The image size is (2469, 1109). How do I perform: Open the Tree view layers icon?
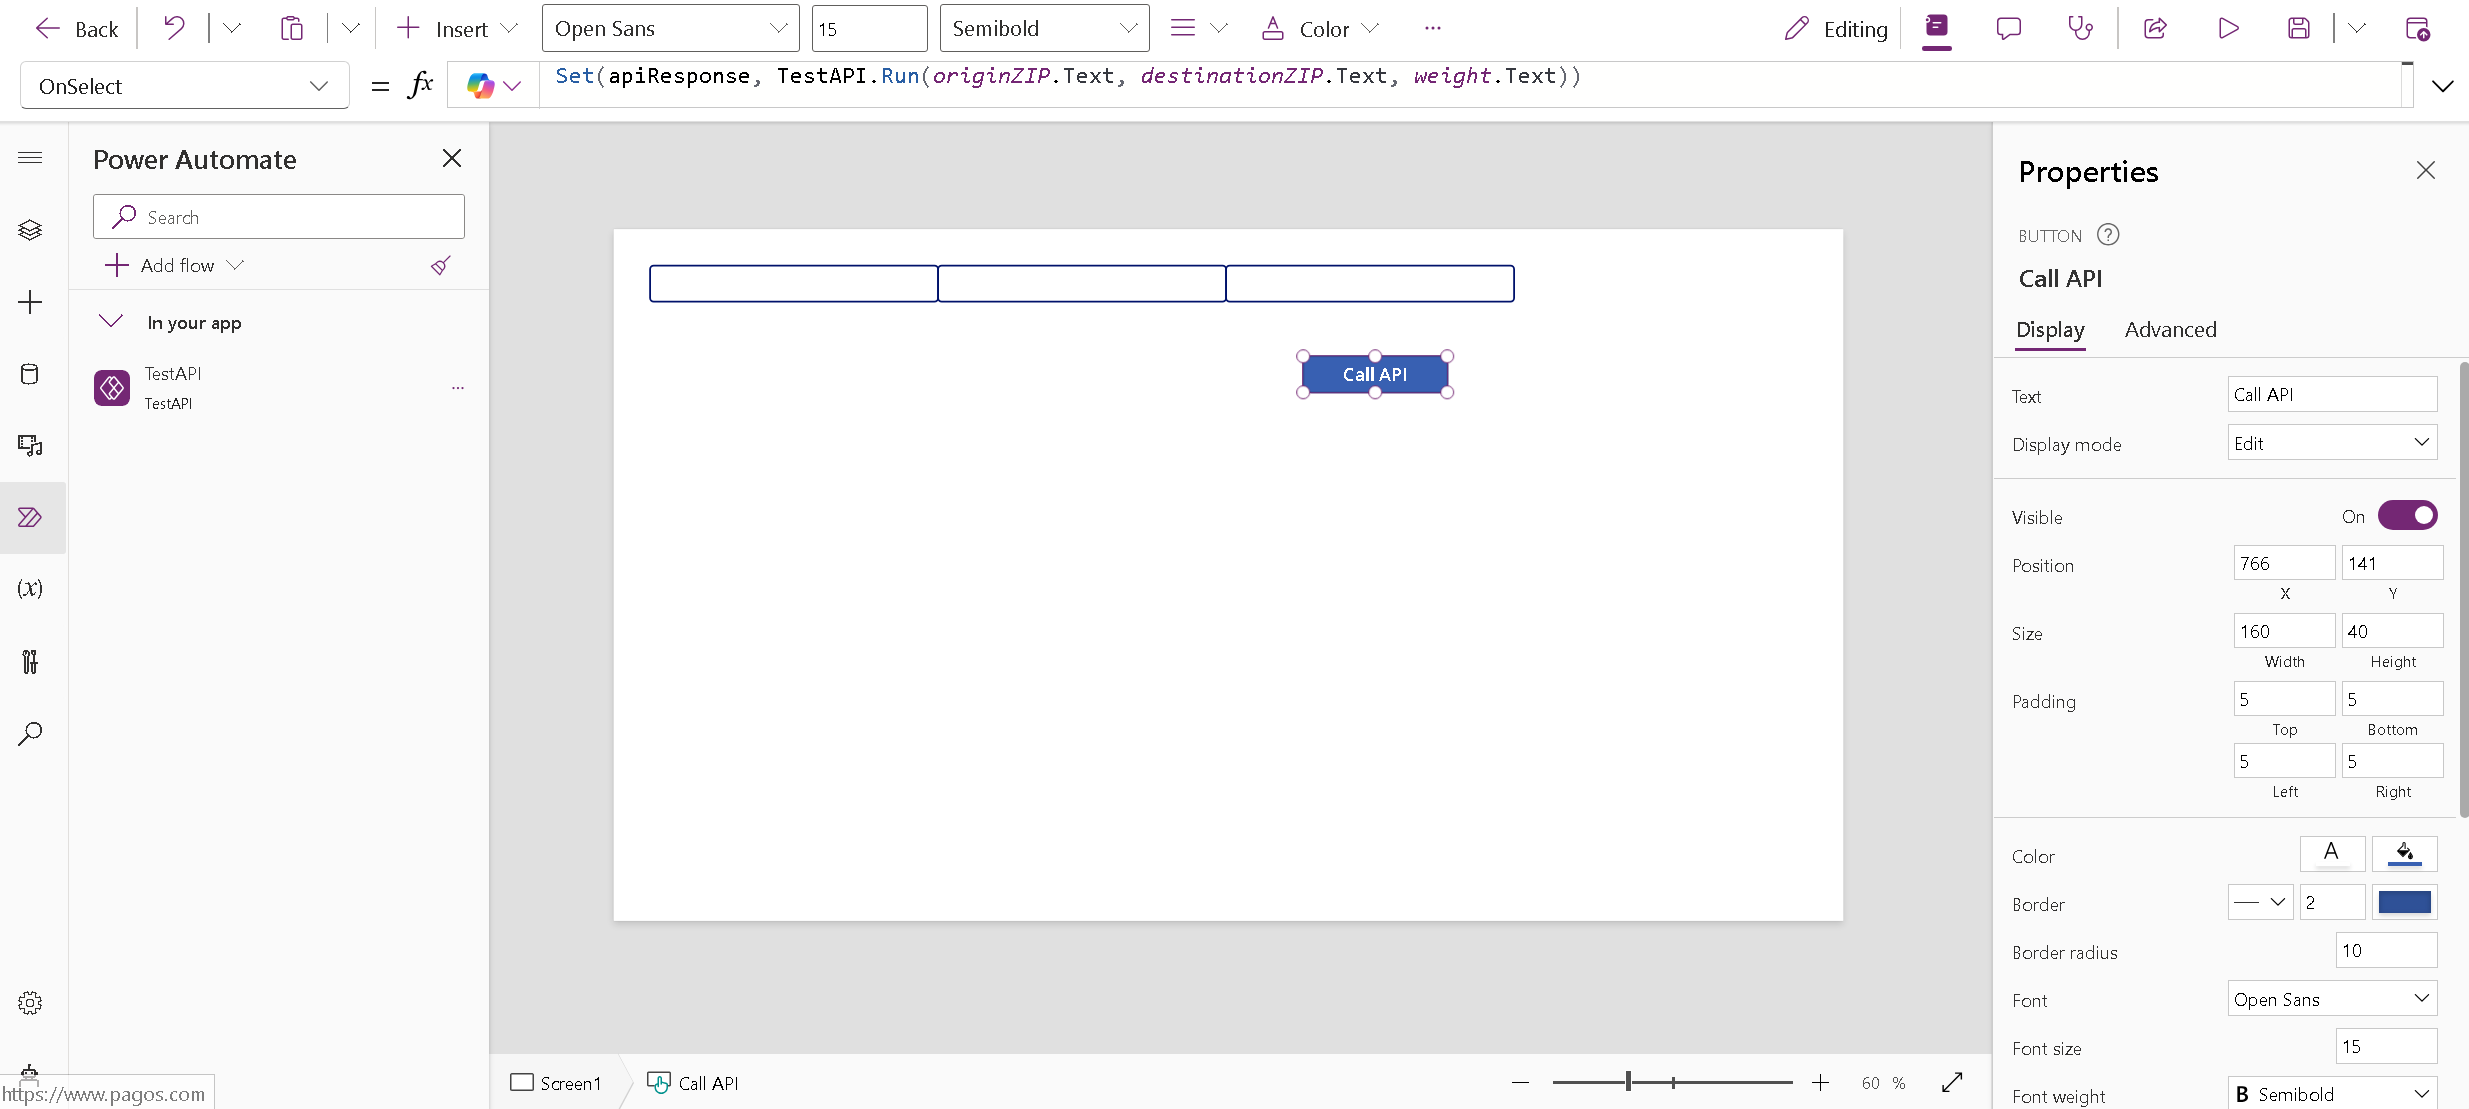pyautogui.click(x=30, y=230)
